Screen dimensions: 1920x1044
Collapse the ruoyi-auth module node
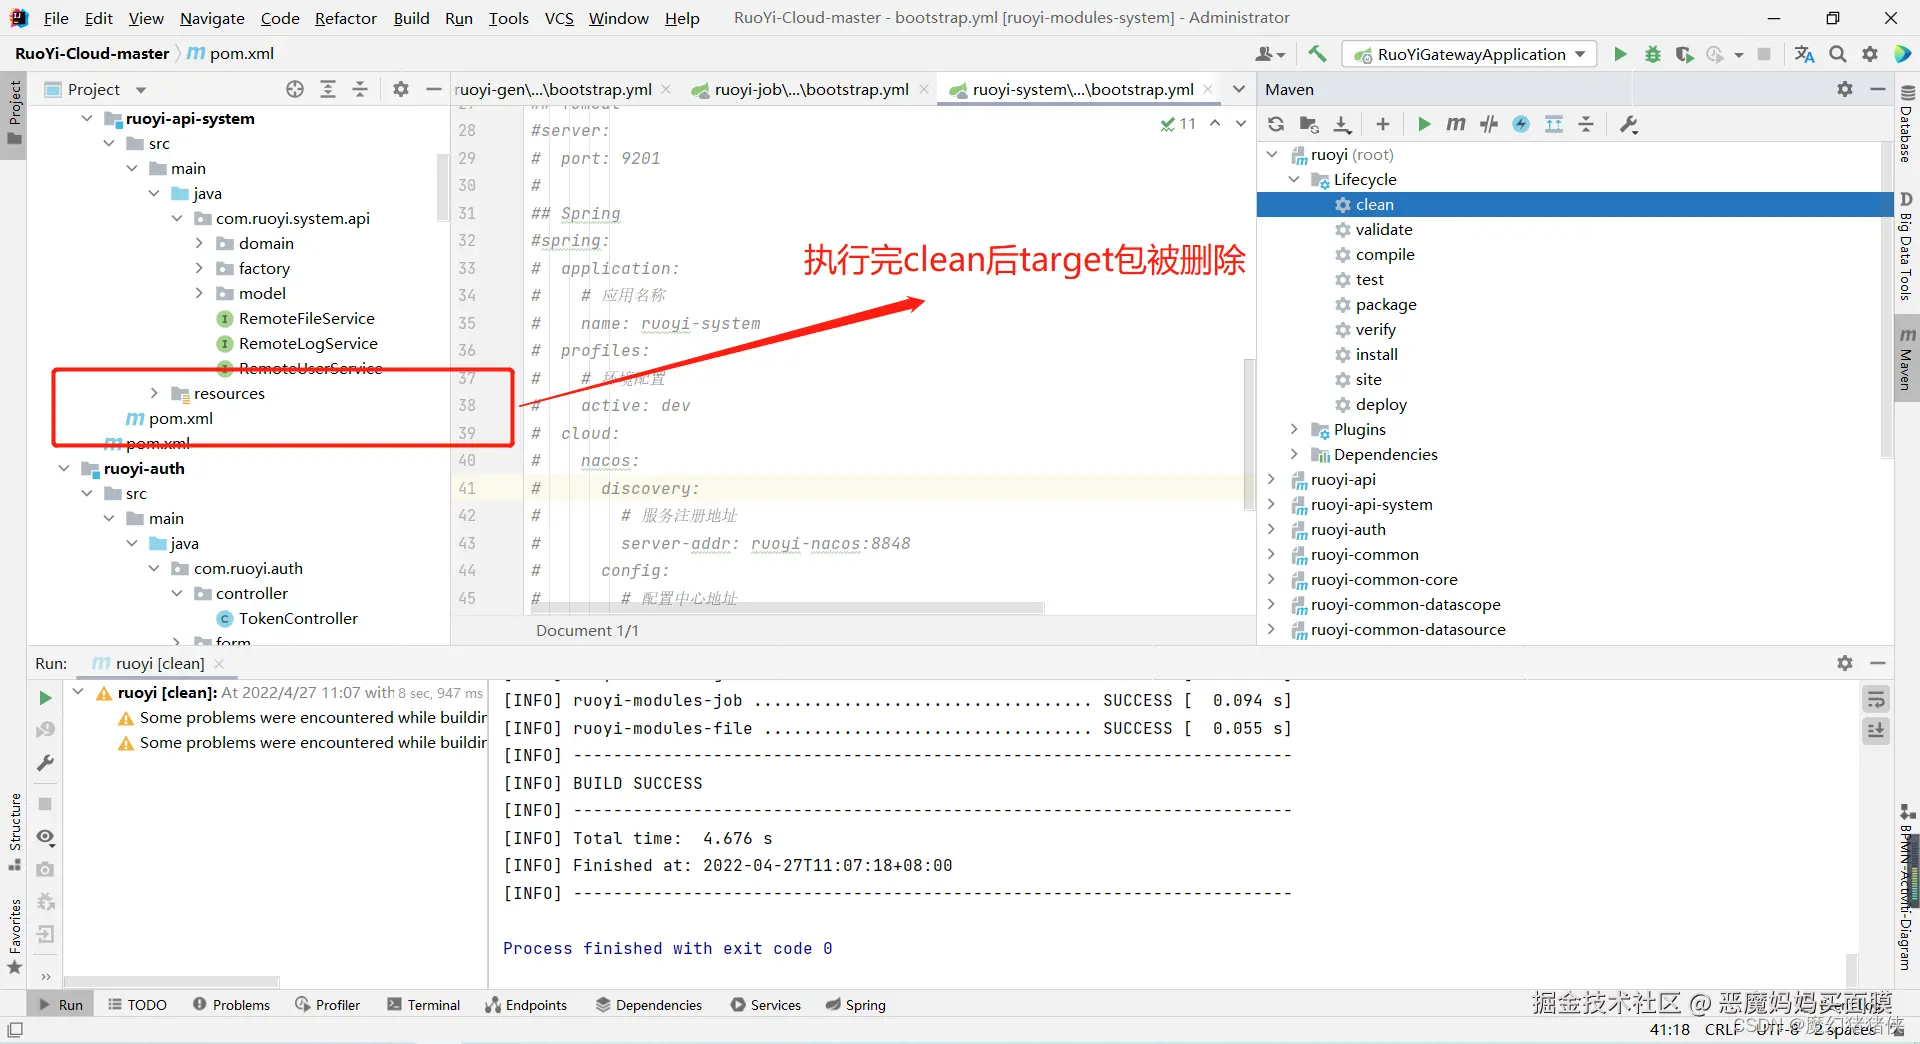(64, 468)
